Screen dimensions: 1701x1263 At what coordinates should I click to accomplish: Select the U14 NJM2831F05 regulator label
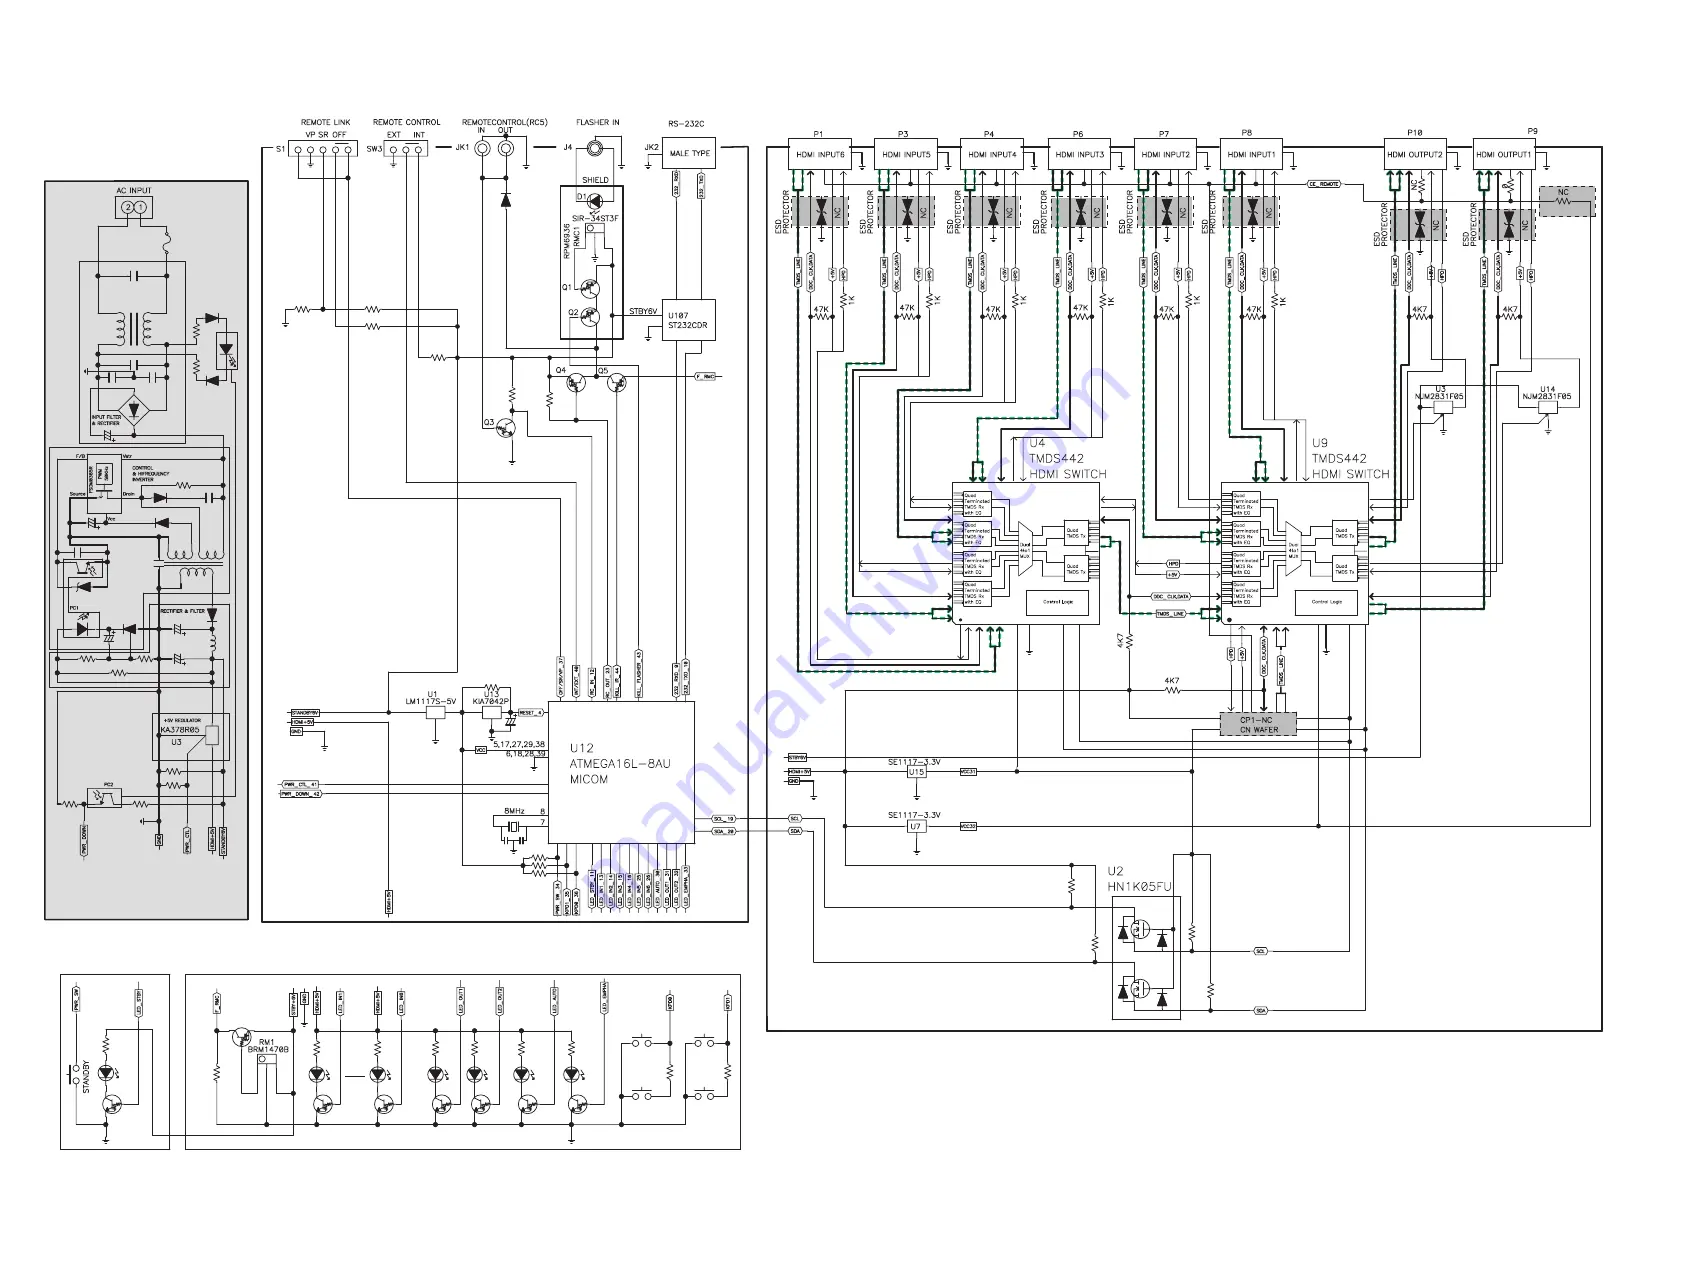(1547, 393)
